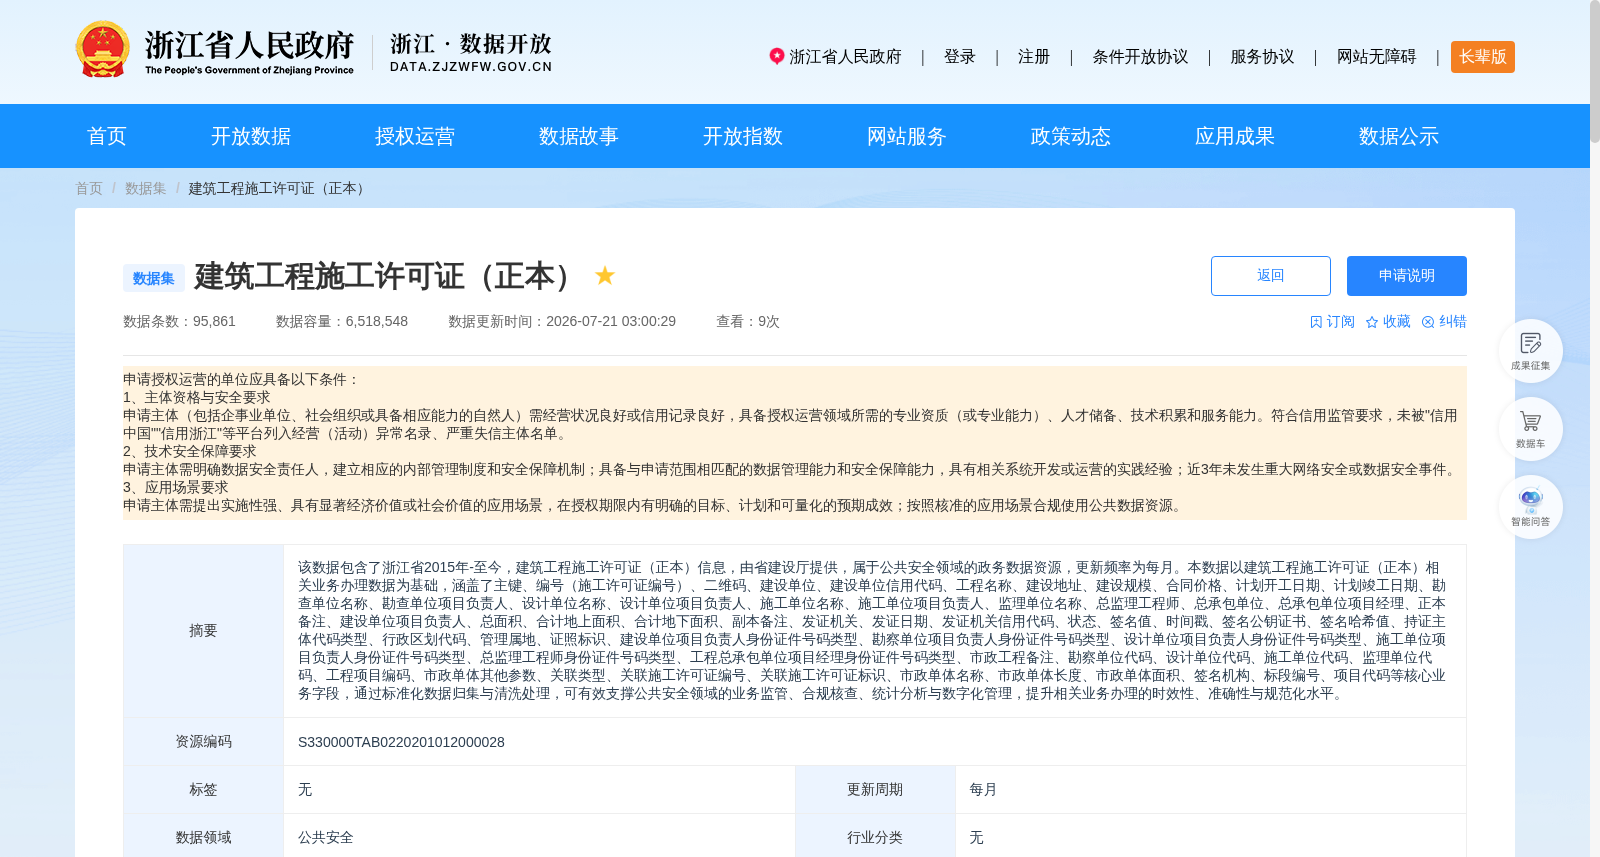Open the 数据车 shopping cart icon
This screenshot has width=1600, height=857.
click(1530, 429)
